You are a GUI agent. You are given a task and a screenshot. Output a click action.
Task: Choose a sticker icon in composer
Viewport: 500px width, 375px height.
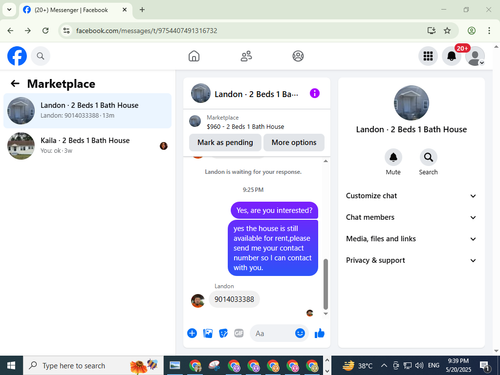pos(223,333)
